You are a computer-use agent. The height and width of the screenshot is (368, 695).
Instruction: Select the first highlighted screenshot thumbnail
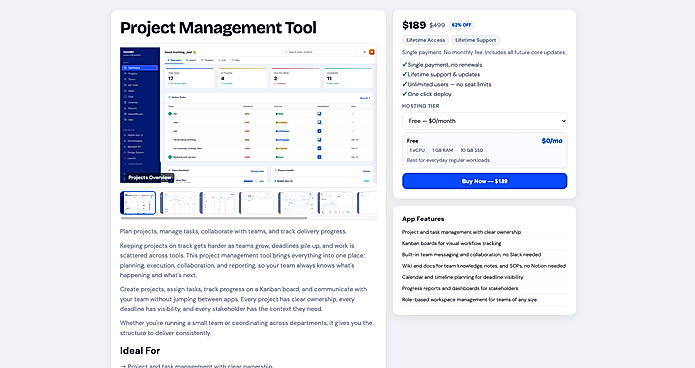tap(138, 203)
